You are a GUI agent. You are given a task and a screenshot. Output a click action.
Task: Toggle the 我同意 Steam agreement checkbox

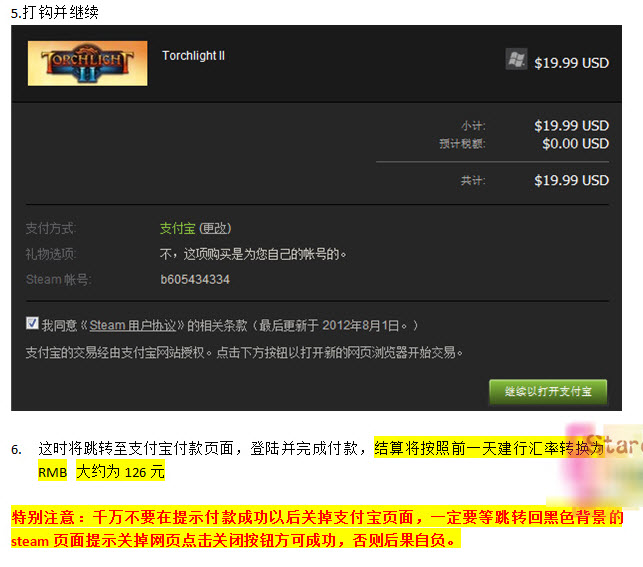coord(32,323)
